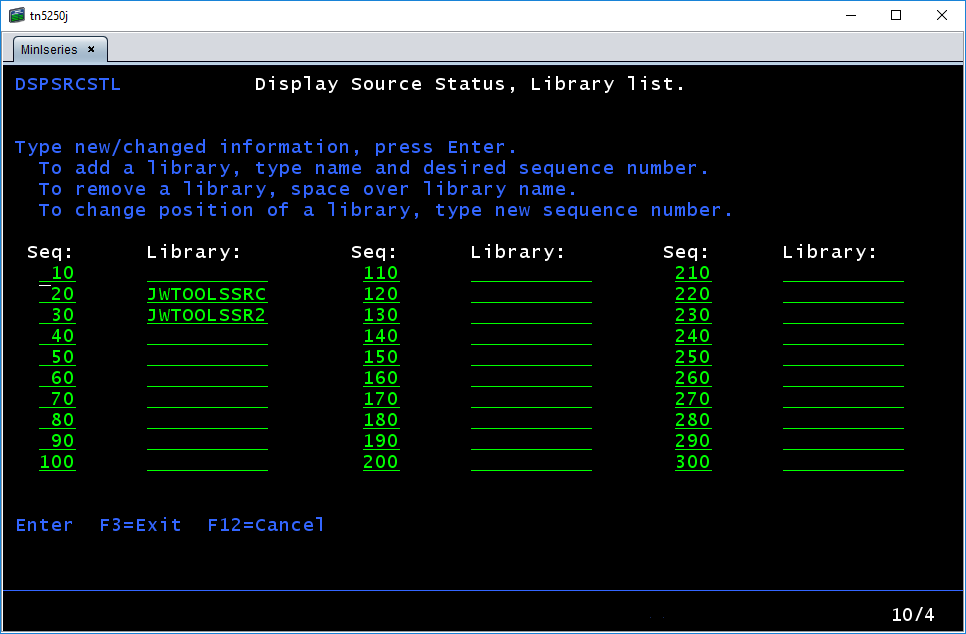Click the sequence field containing 300
Viewport: 966px width, 634px height.
point(693,461)
